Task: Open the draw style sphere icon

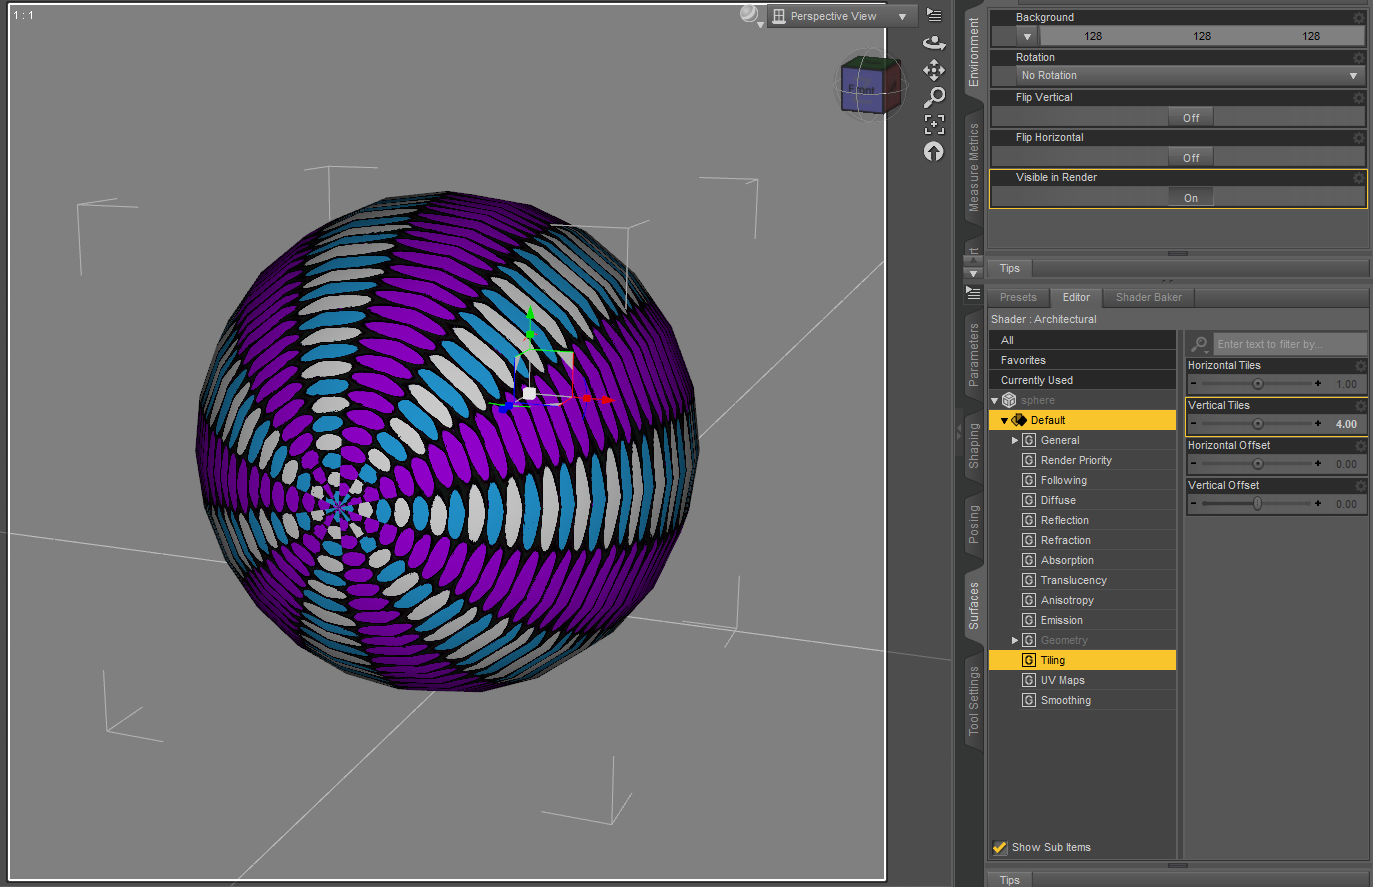Action: click(x=749, y=14)
